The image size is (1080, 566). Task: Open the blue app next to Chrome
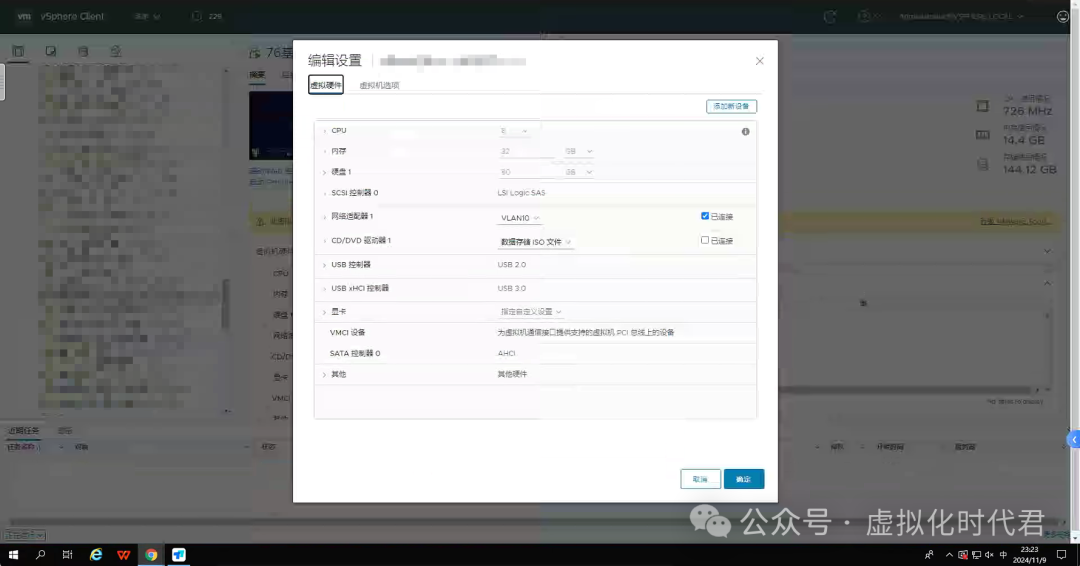[178, 554]
